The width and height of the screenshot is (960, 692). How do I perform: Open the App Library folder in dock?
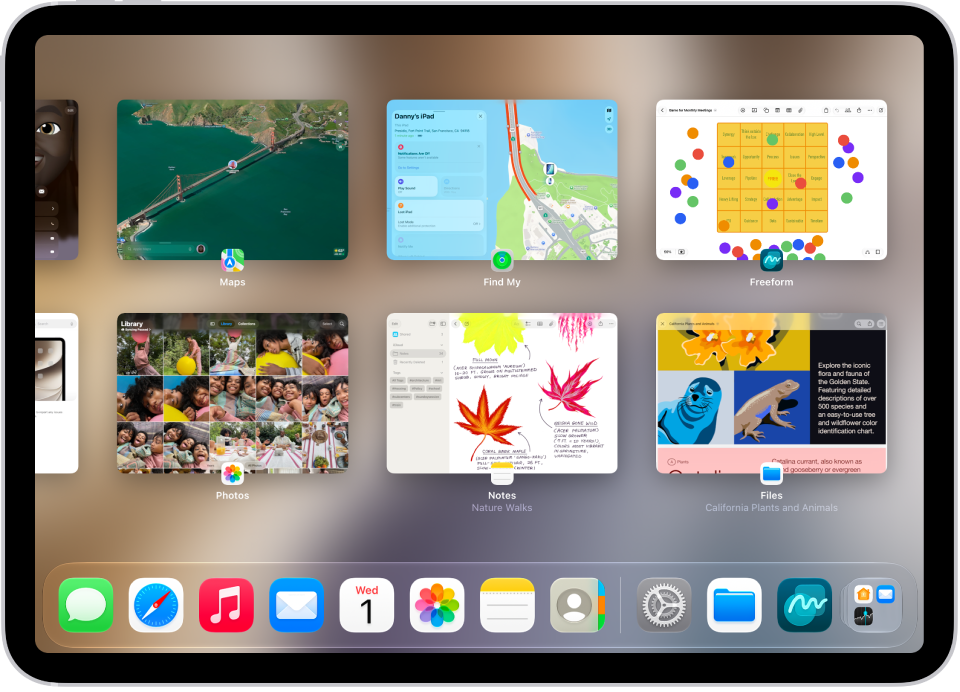(x=874, y=605)
